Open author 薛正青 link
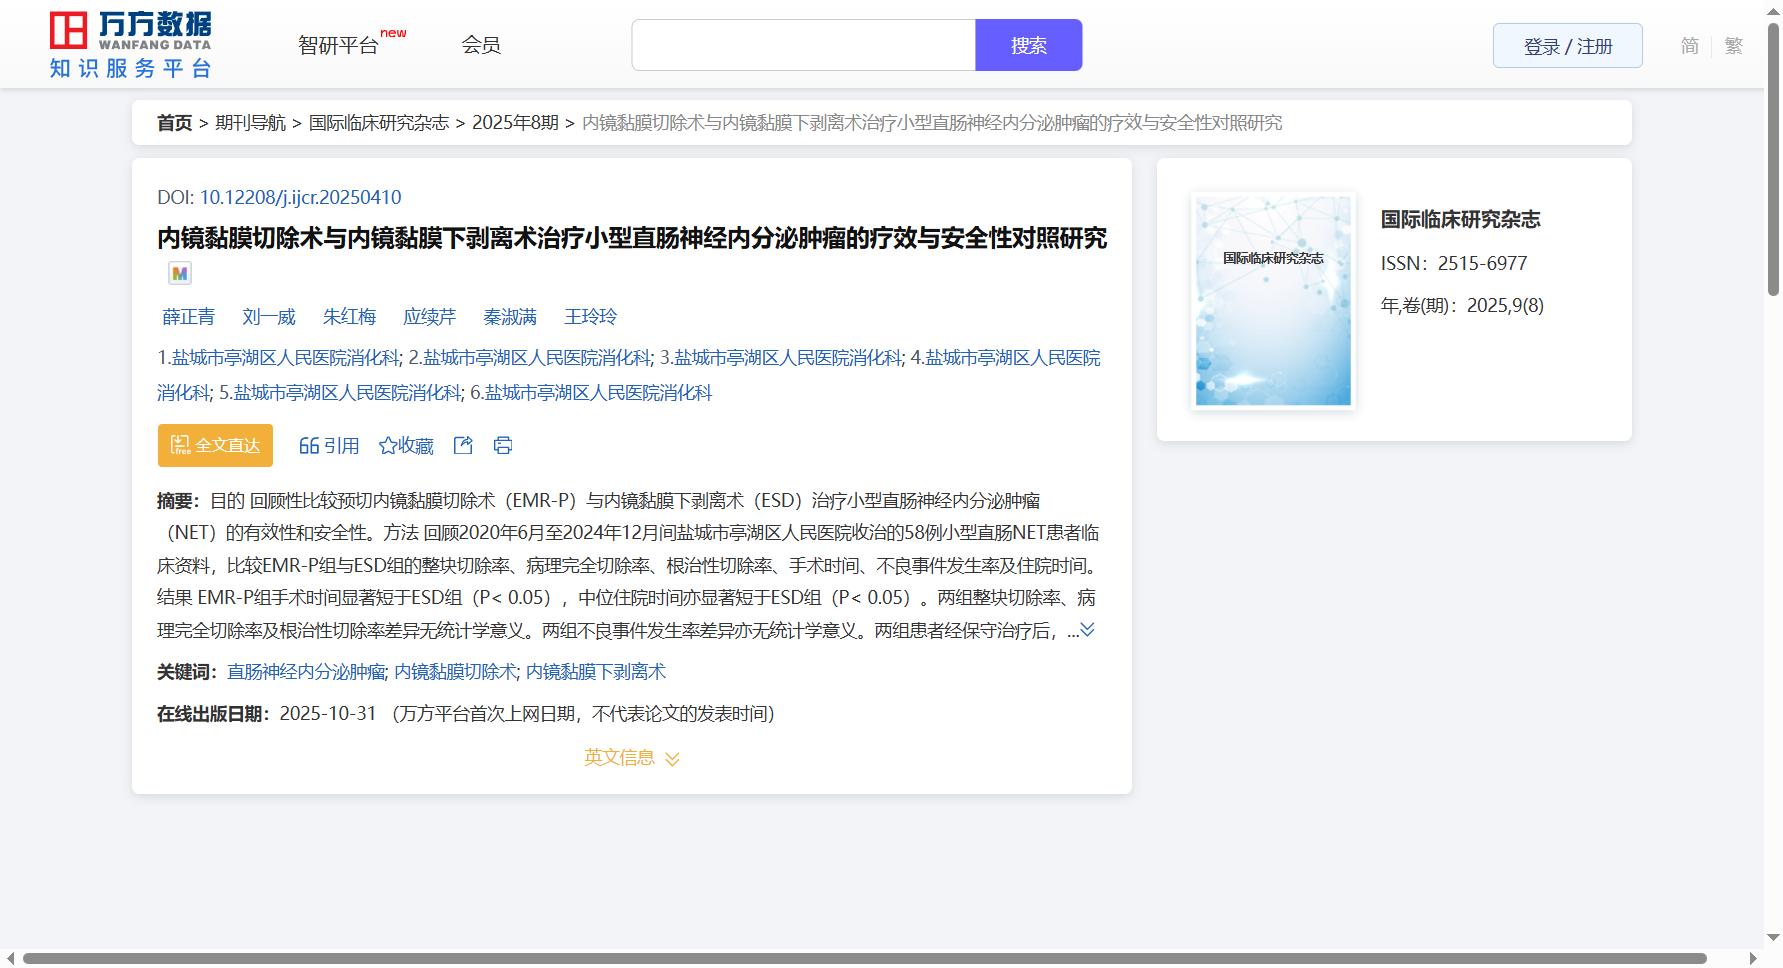 click(188, 317)
